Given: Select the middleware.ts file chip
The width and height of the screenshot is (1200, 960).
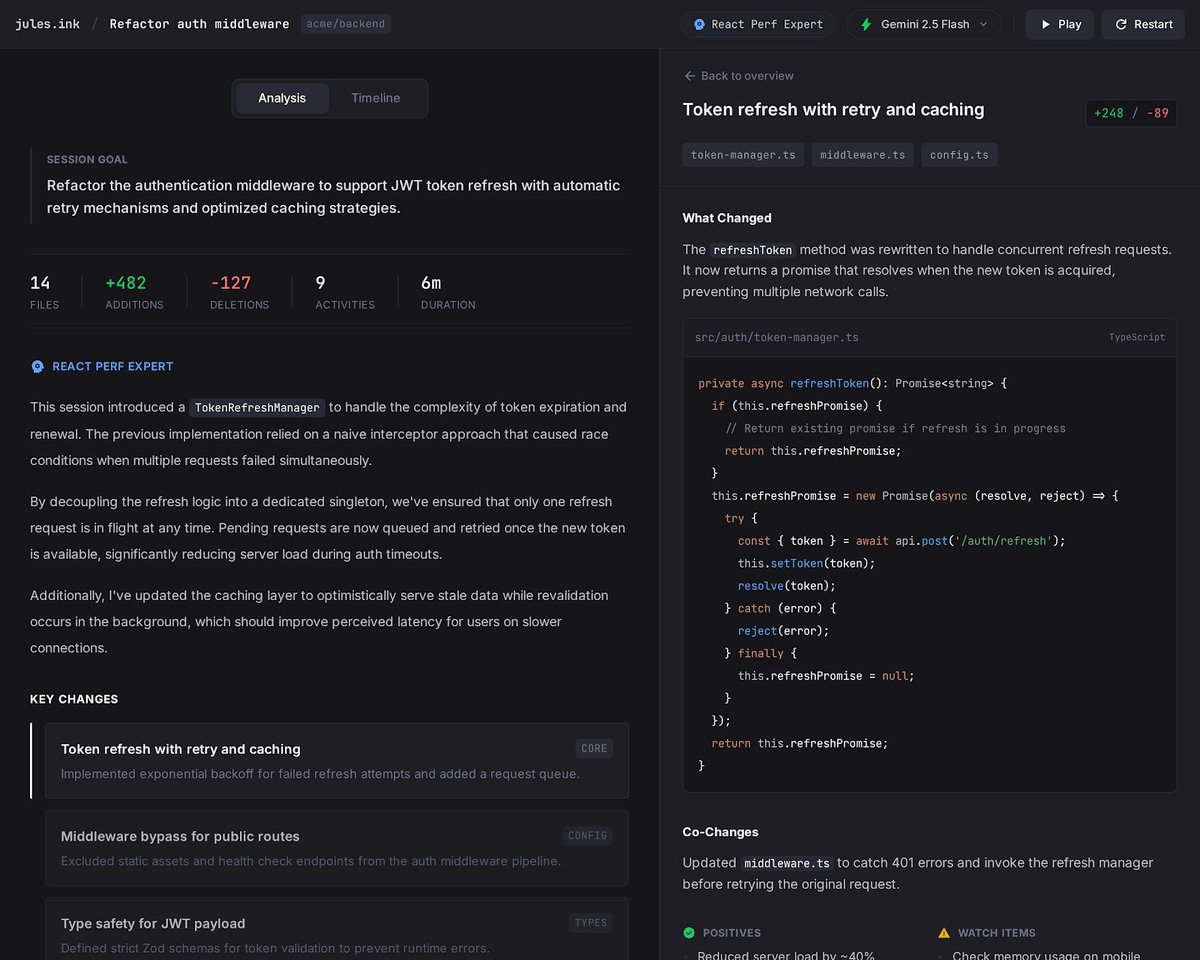Looking at the screenshot, I should click(x=863, y=155).
